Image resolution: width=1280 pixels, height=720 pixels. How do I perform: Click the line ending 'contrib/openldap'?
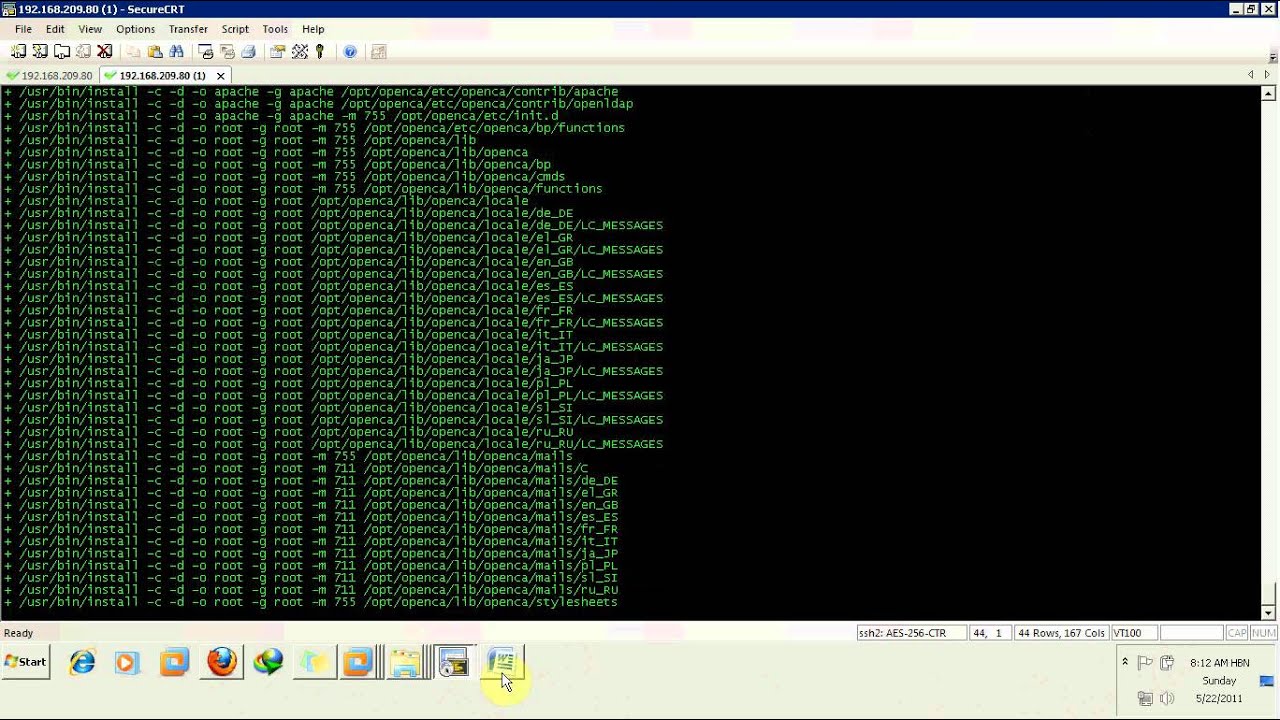318,104
